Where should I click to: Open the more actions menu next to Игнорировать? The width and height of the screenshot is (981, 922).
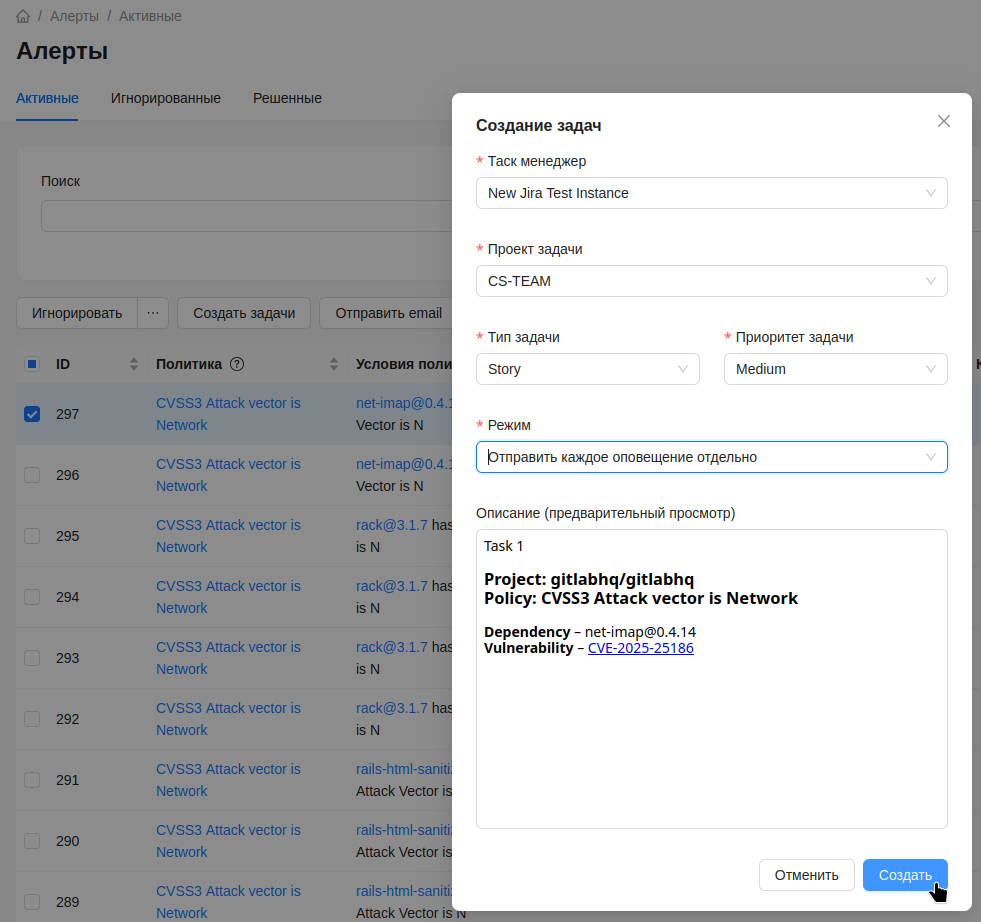(x=153, y=313)
